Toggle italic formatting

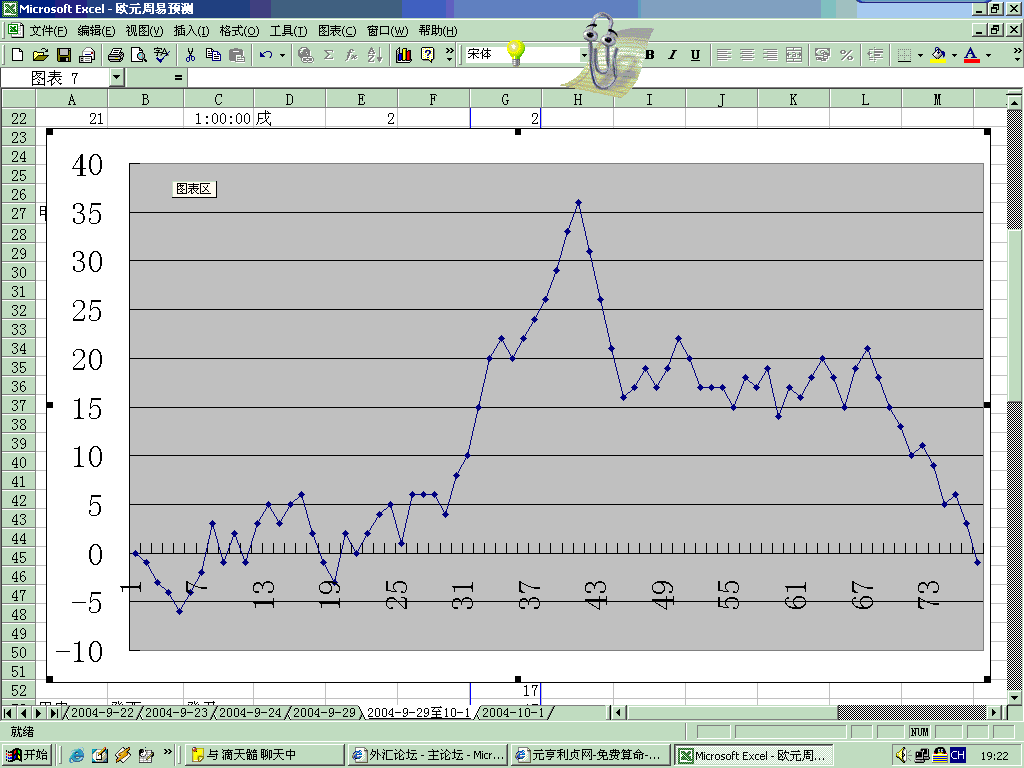pyautogui.click(x=672, y=55)
